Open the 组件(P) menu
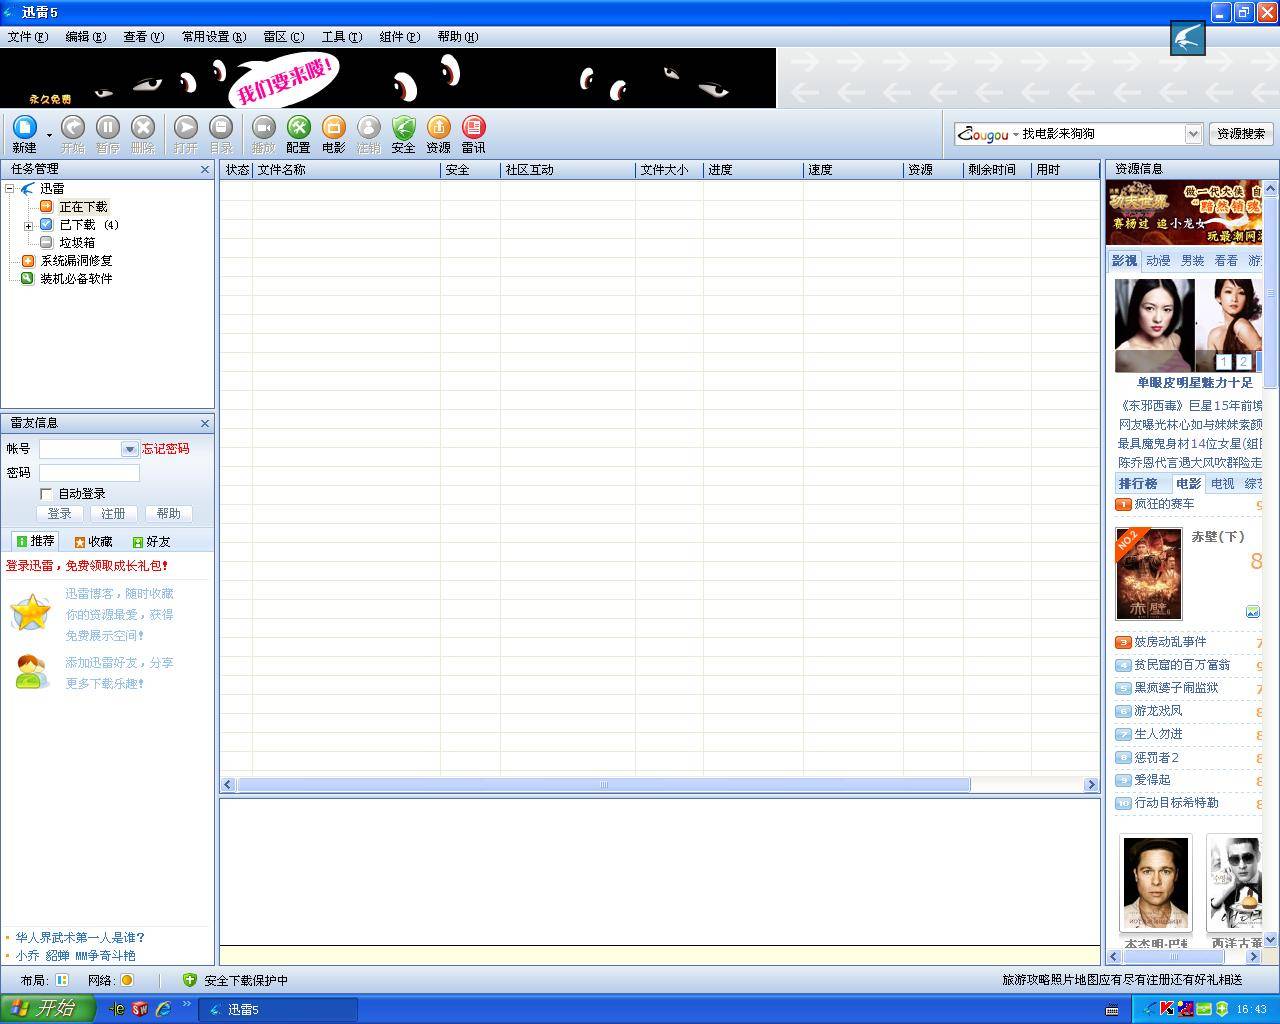Screen dimensions: 1280x1024 pos(399,37)
